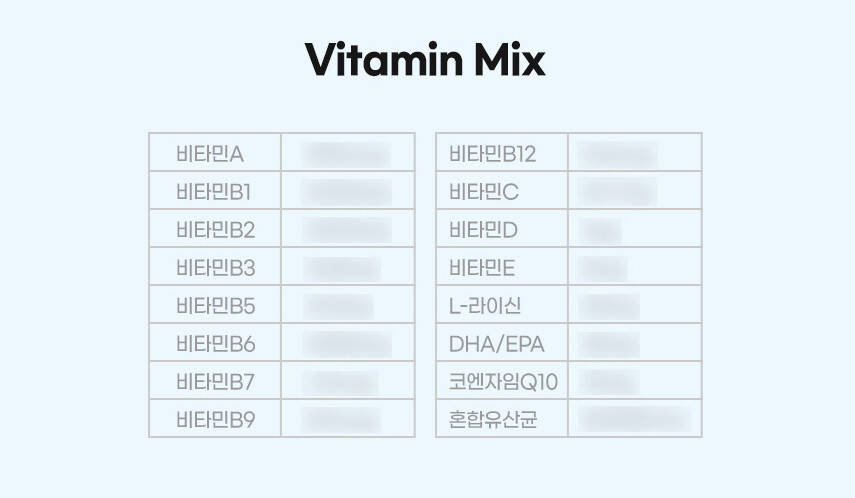855x498 pixels.
Task: Select the L-라이신 label
Action: [485, 306]
